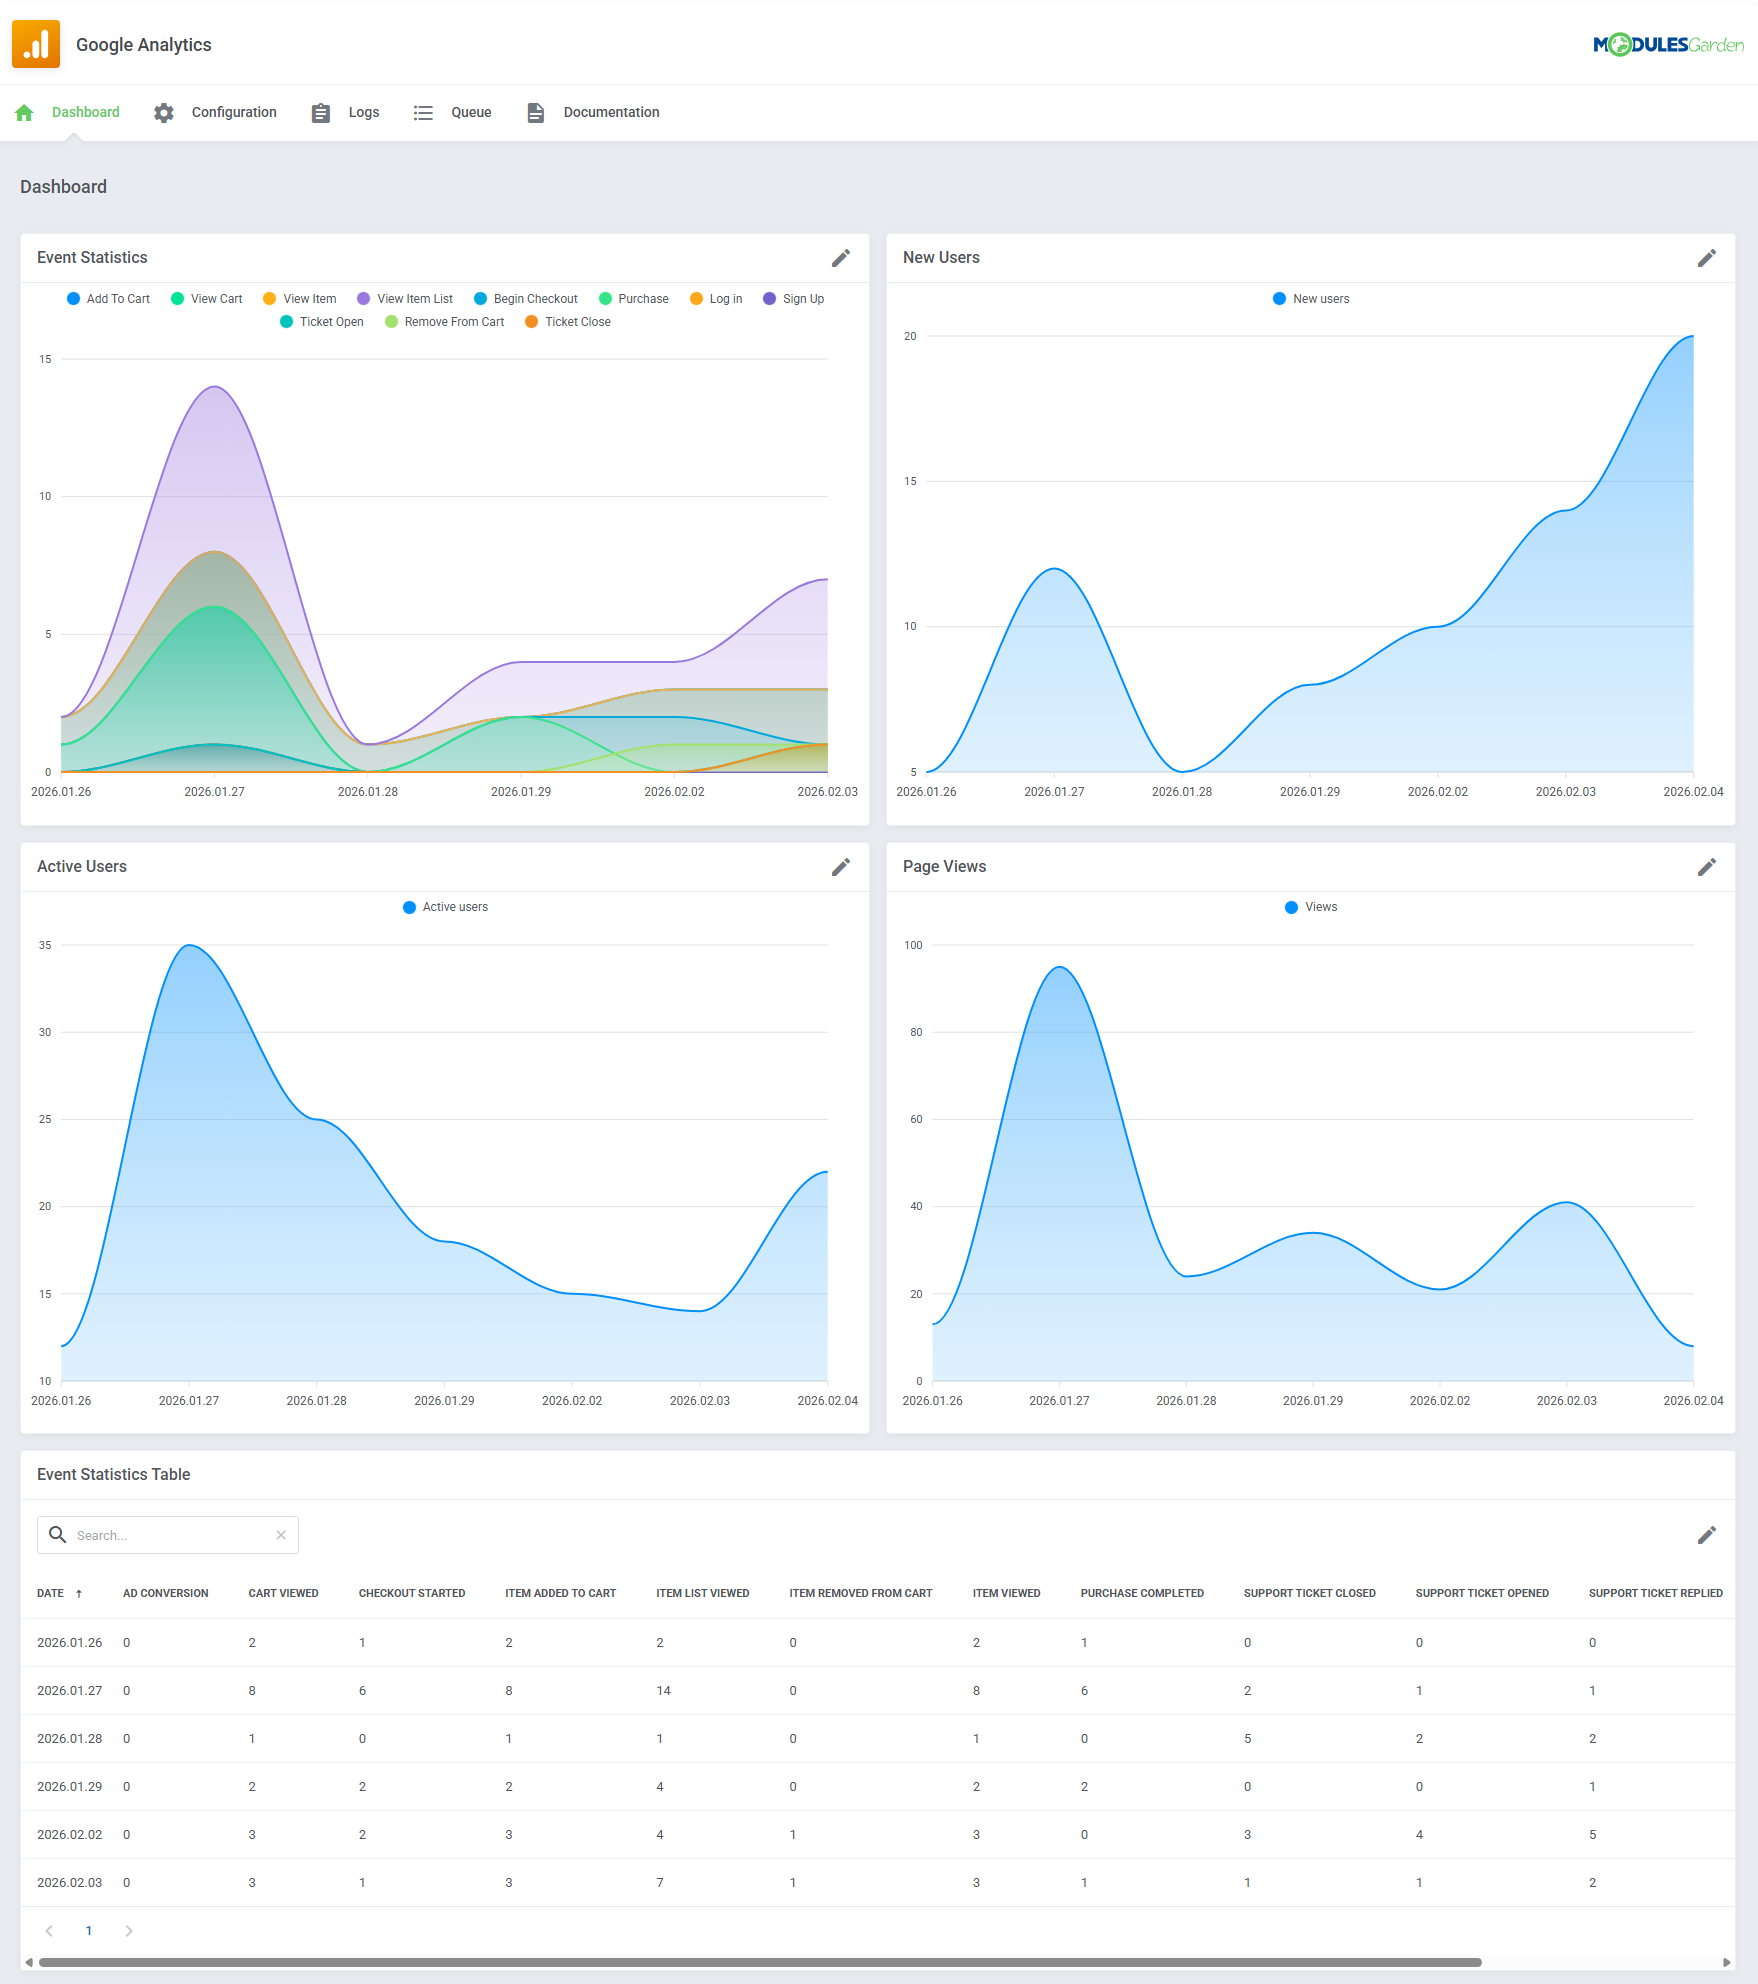The height and width of the screenshot is (1984, 1758).
Task: Open Configuration via the gear icon
Action: [x=163, y=112]
